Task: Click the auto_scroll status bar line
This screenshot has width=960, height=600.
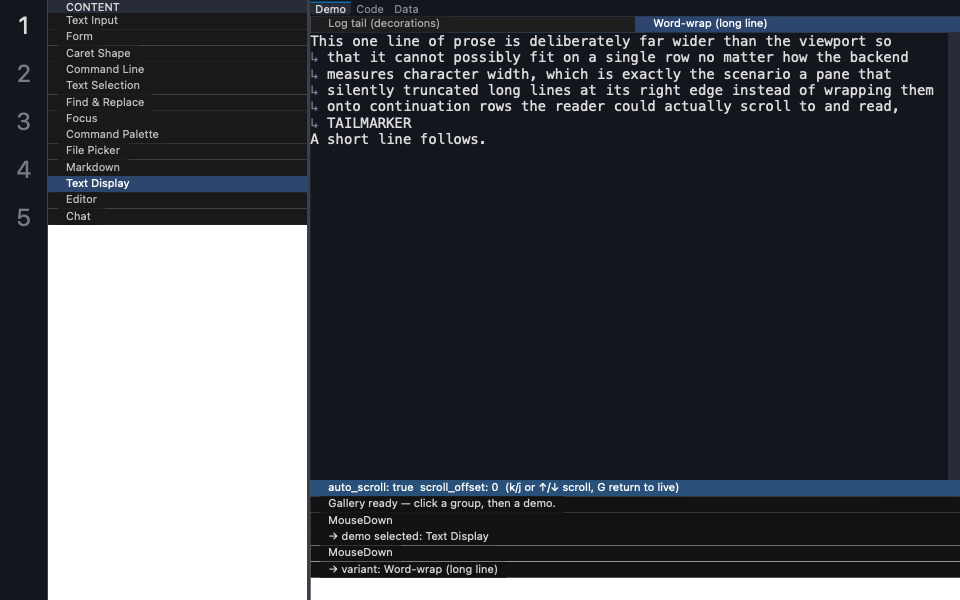Action: pos(635,488)
